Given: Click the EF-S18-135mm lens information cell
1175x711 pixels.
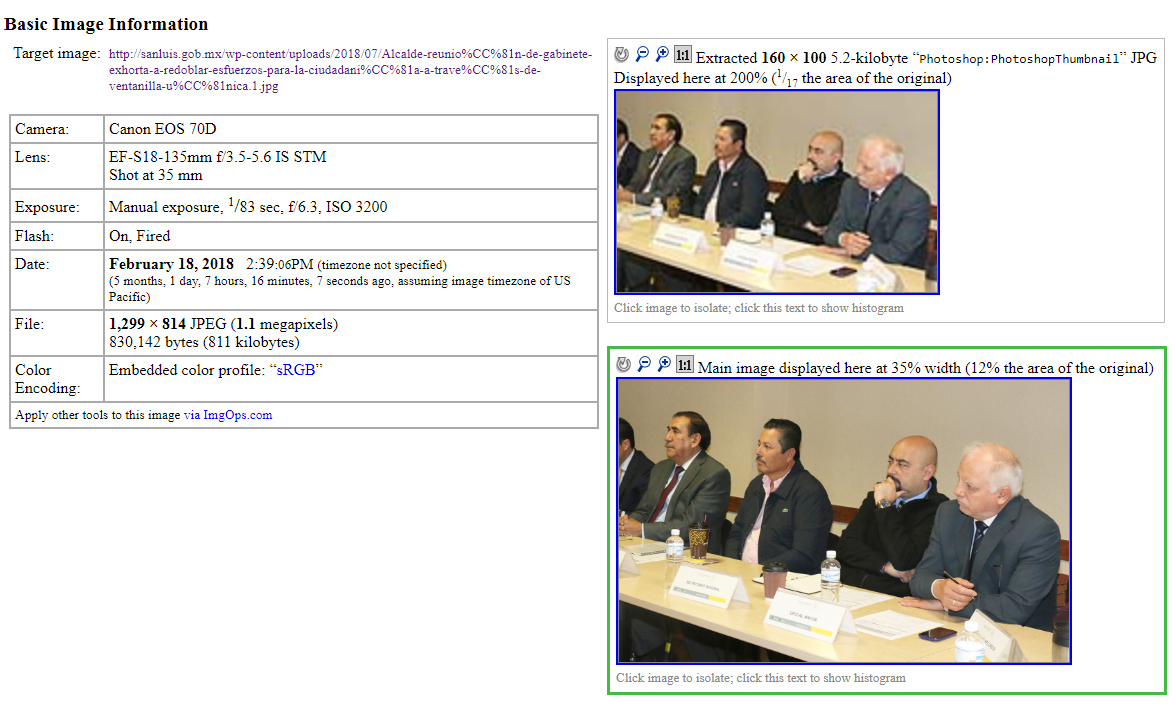Looking at the screenshot, I should 351,166.
